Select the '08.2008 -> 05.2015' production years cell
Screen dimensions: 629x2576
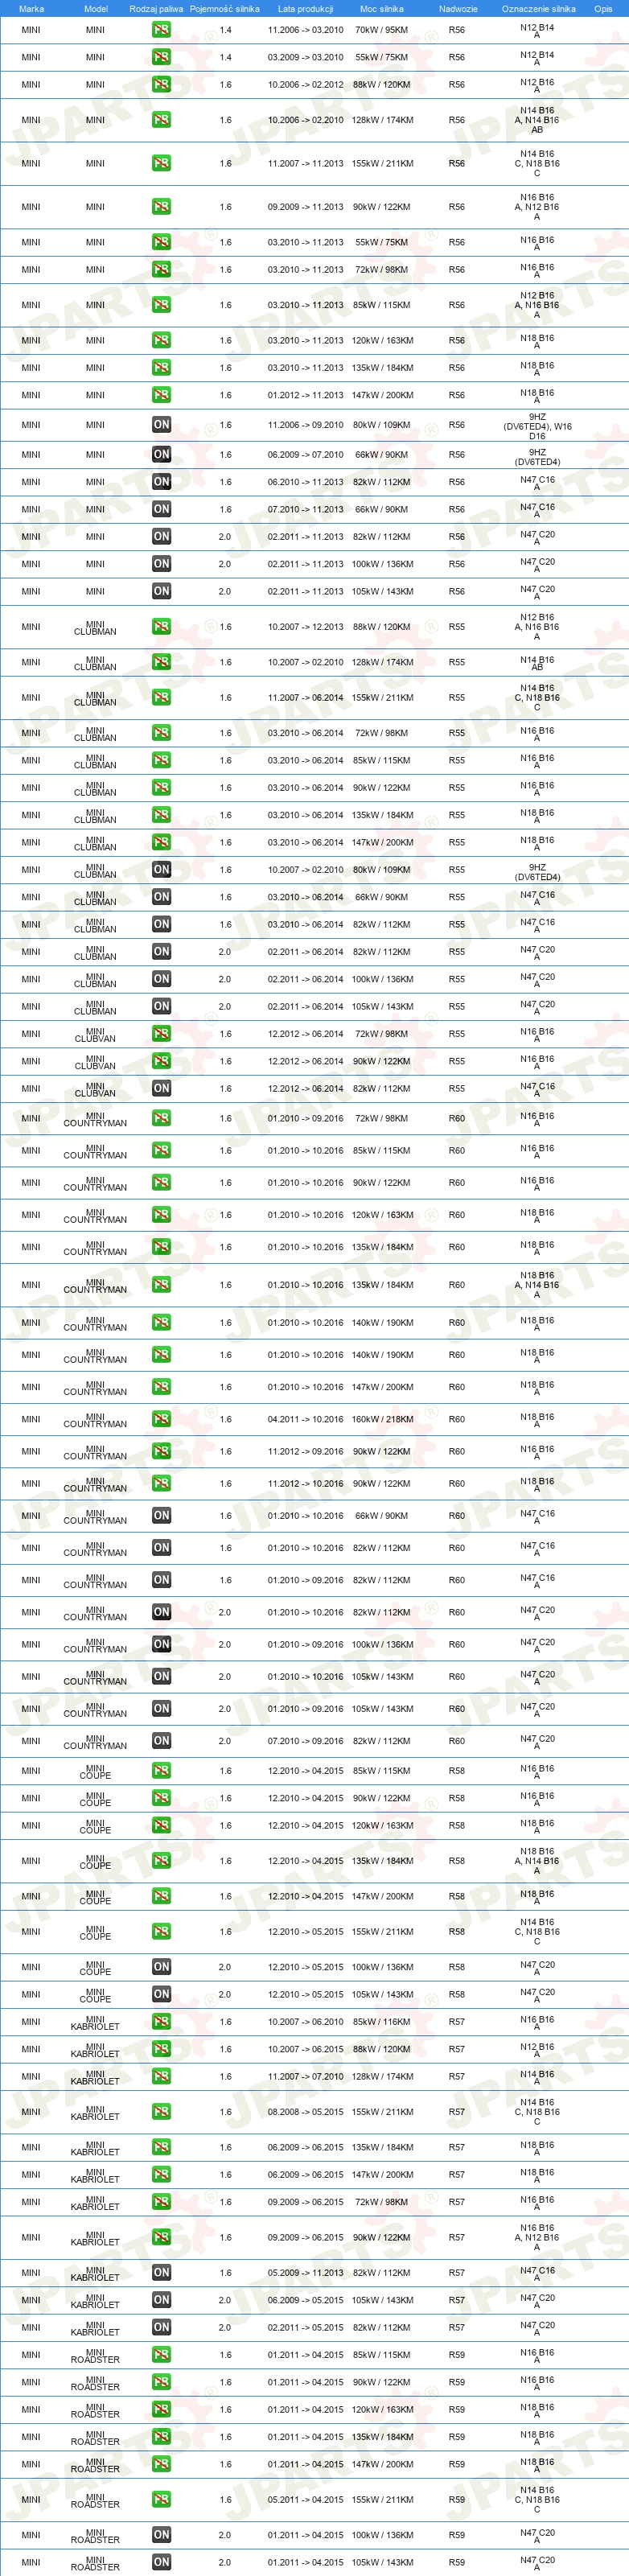(x=305, y=2112)
